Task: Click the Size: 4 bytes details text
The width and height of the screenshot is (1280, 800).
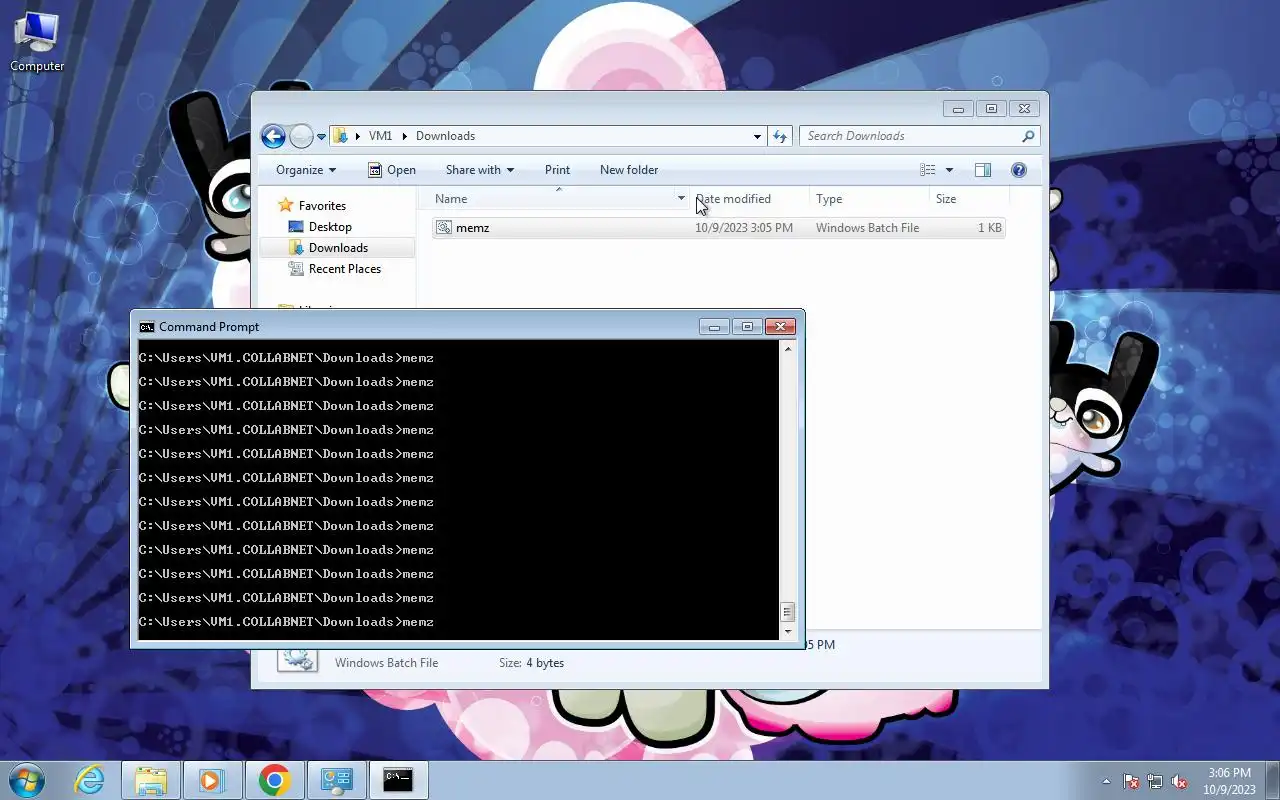Action: (x=531, y=663)
